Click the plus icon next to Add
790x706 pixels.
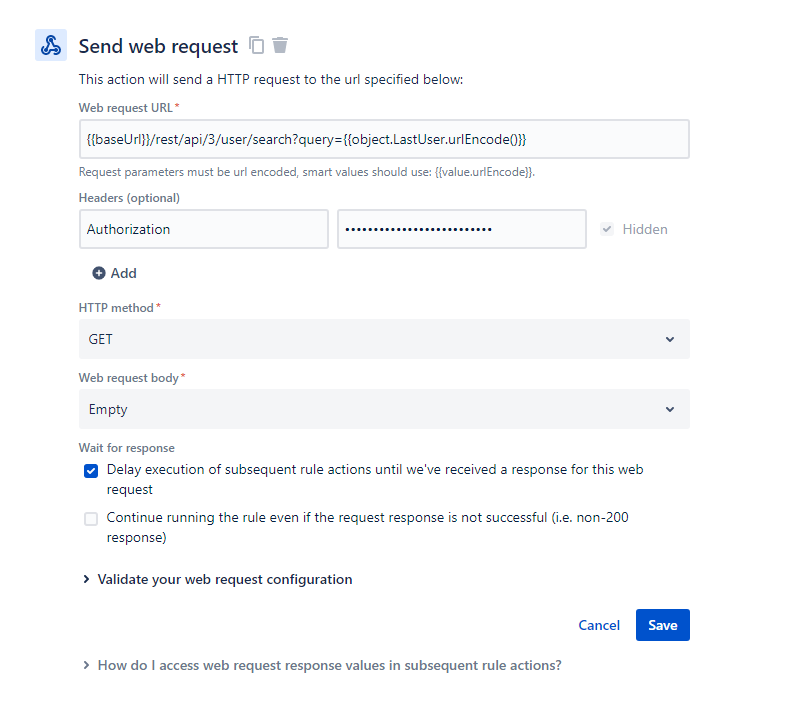click(99, 273)
